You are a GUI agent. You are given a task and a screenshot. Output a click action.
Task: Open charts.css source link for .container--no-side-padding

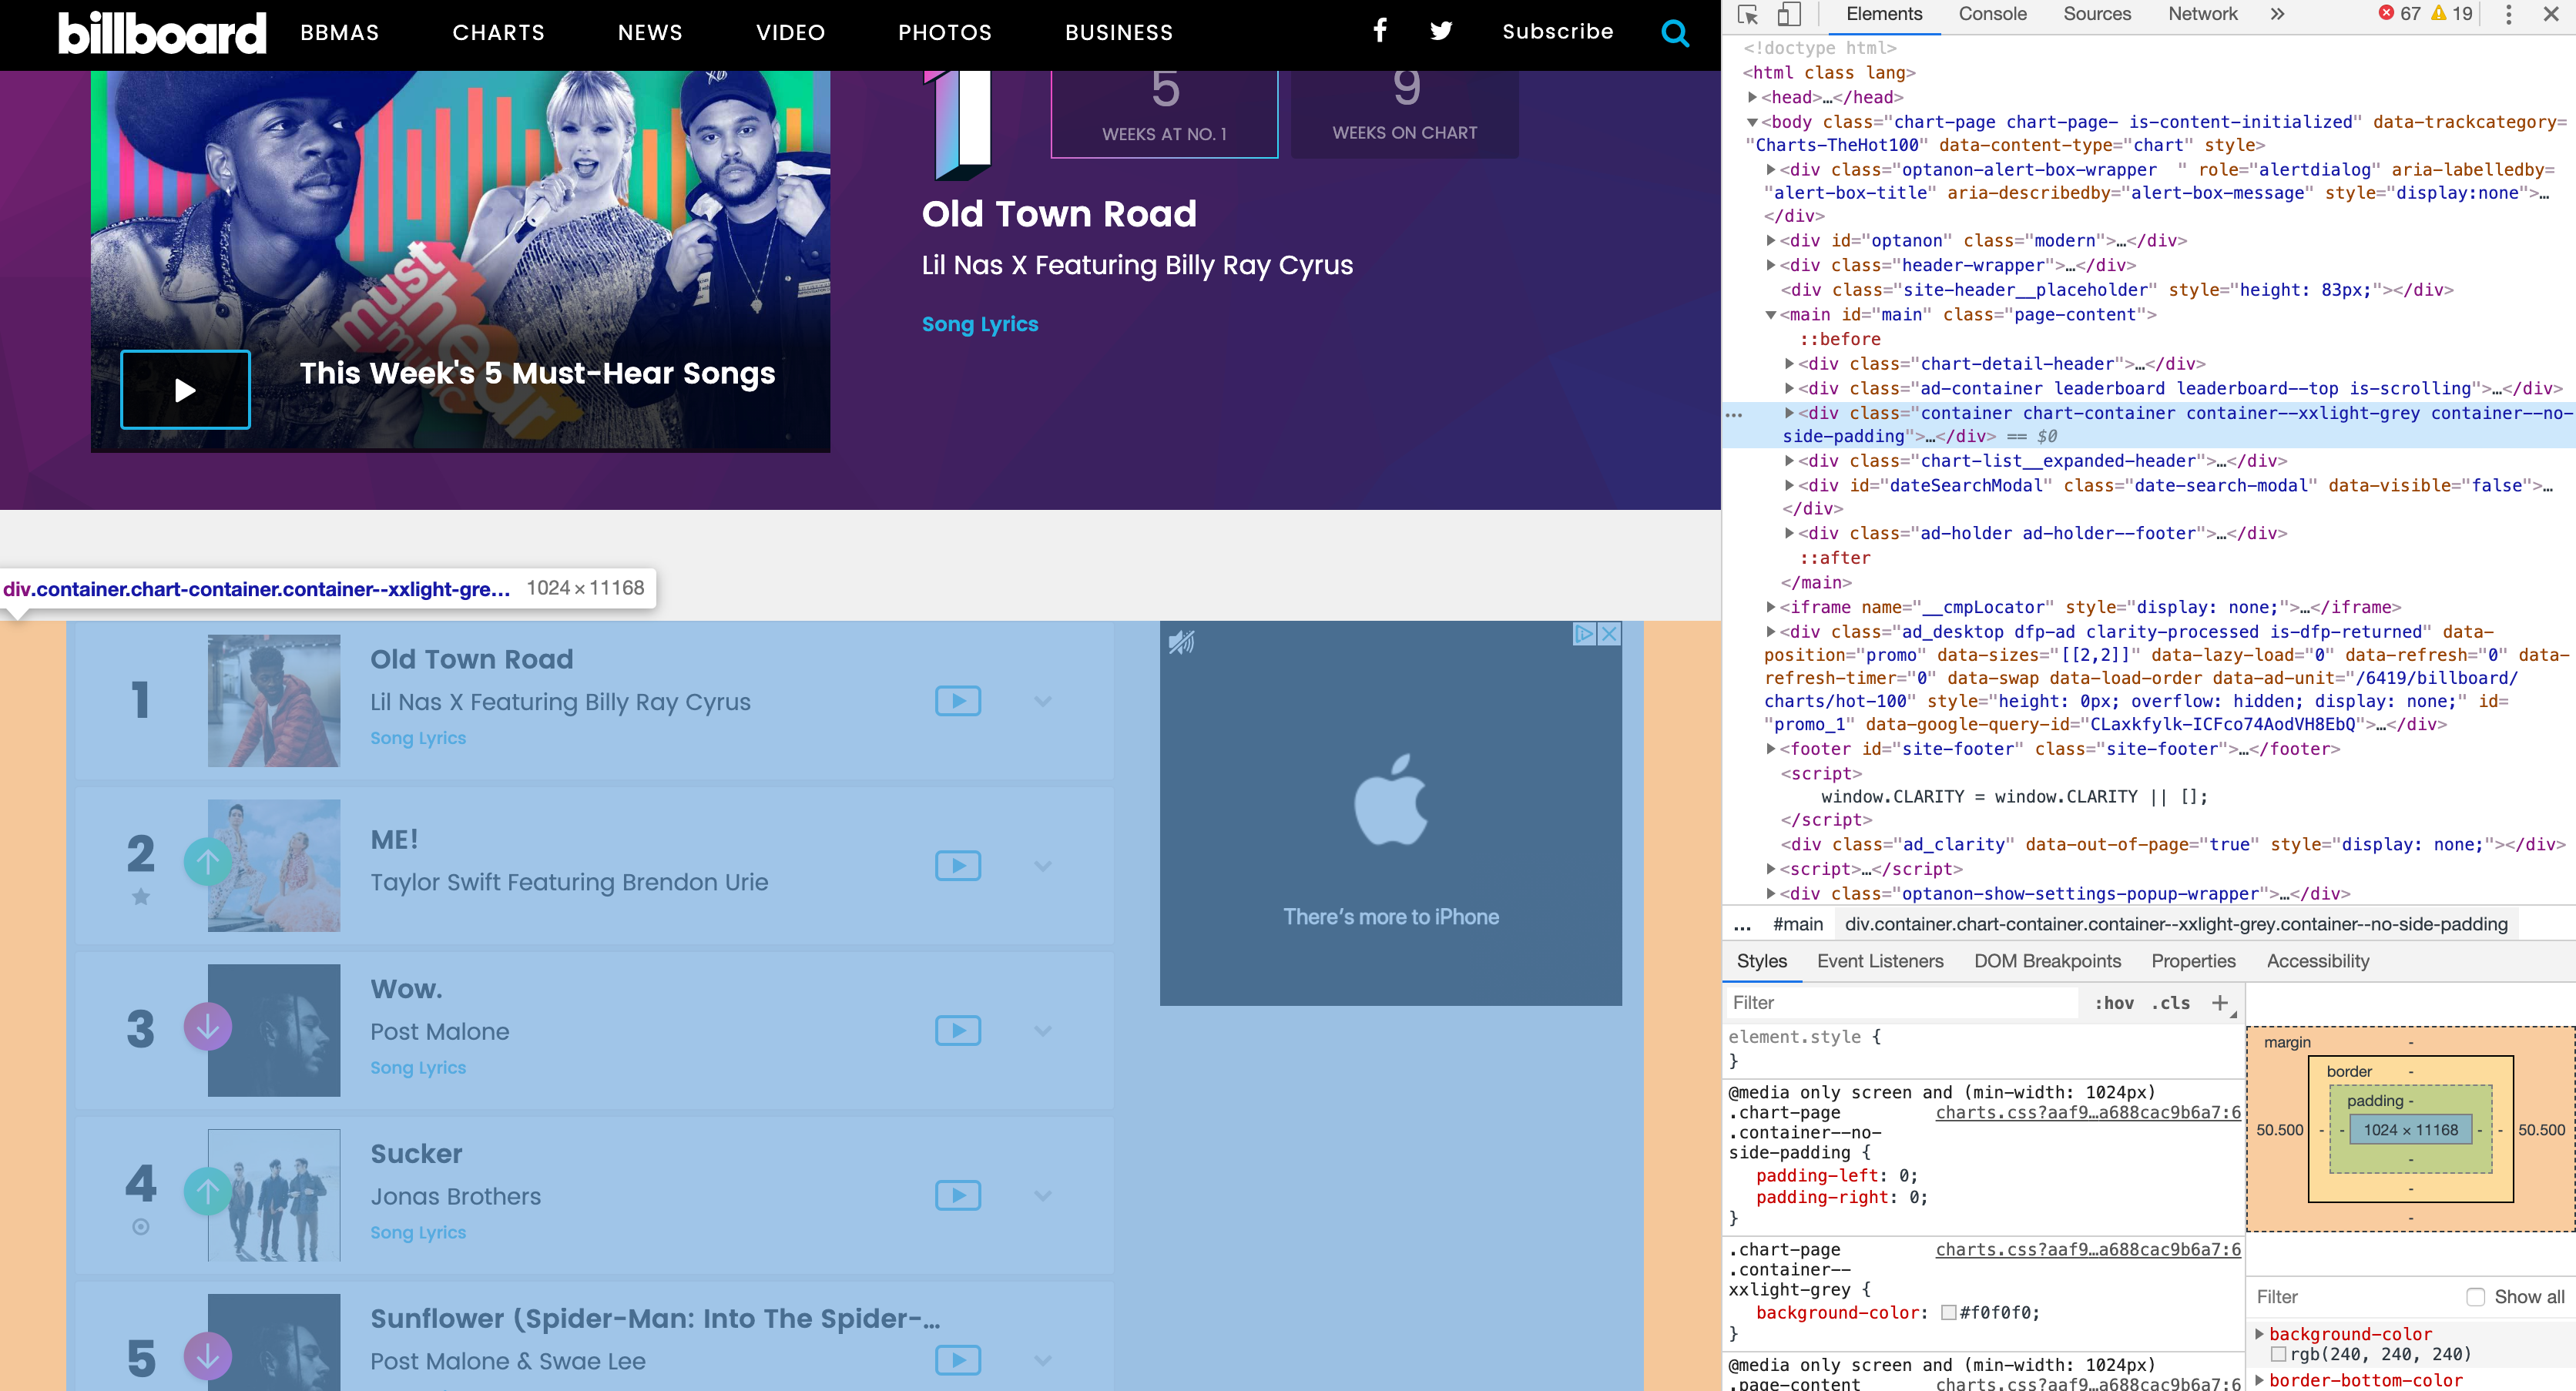(x=2088, y=1113)
